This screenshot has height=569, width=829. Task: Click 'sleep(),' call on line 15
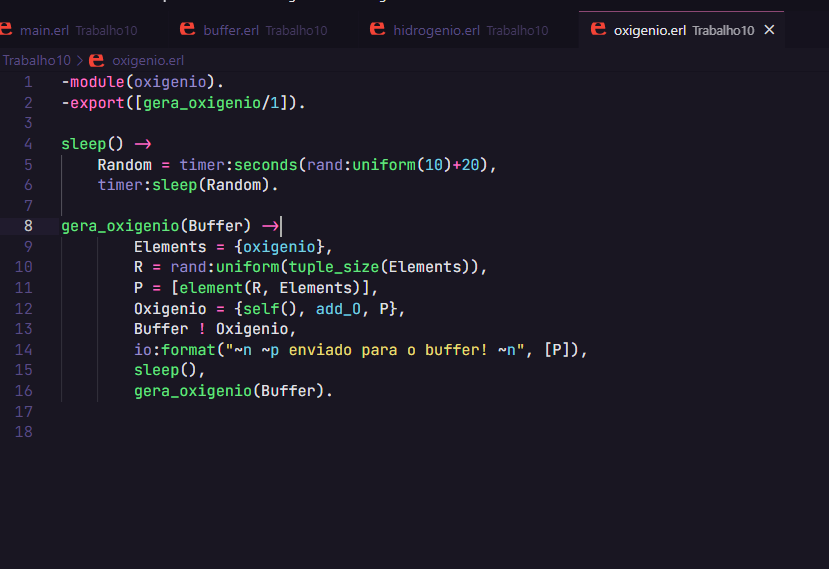pyautogui.click(x=169, y=370)
